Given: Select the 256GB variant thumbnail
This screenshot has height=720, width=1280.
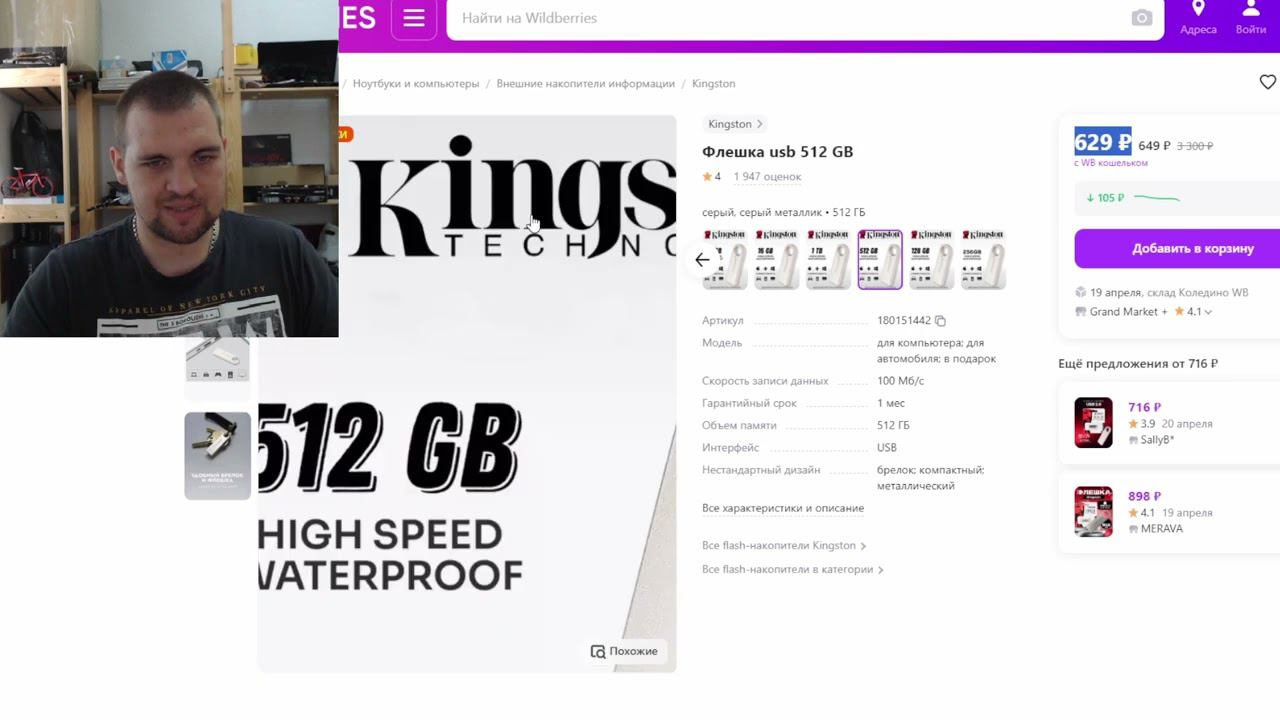Looking at the screenshot, I should [983, 260].
